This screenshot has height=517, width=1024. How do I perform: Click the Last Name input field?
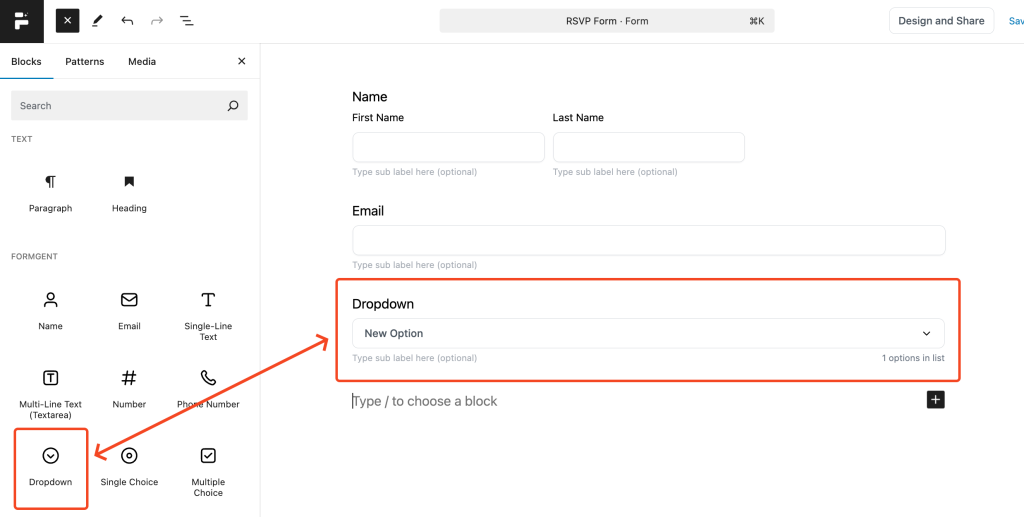[x=648, y=148]
